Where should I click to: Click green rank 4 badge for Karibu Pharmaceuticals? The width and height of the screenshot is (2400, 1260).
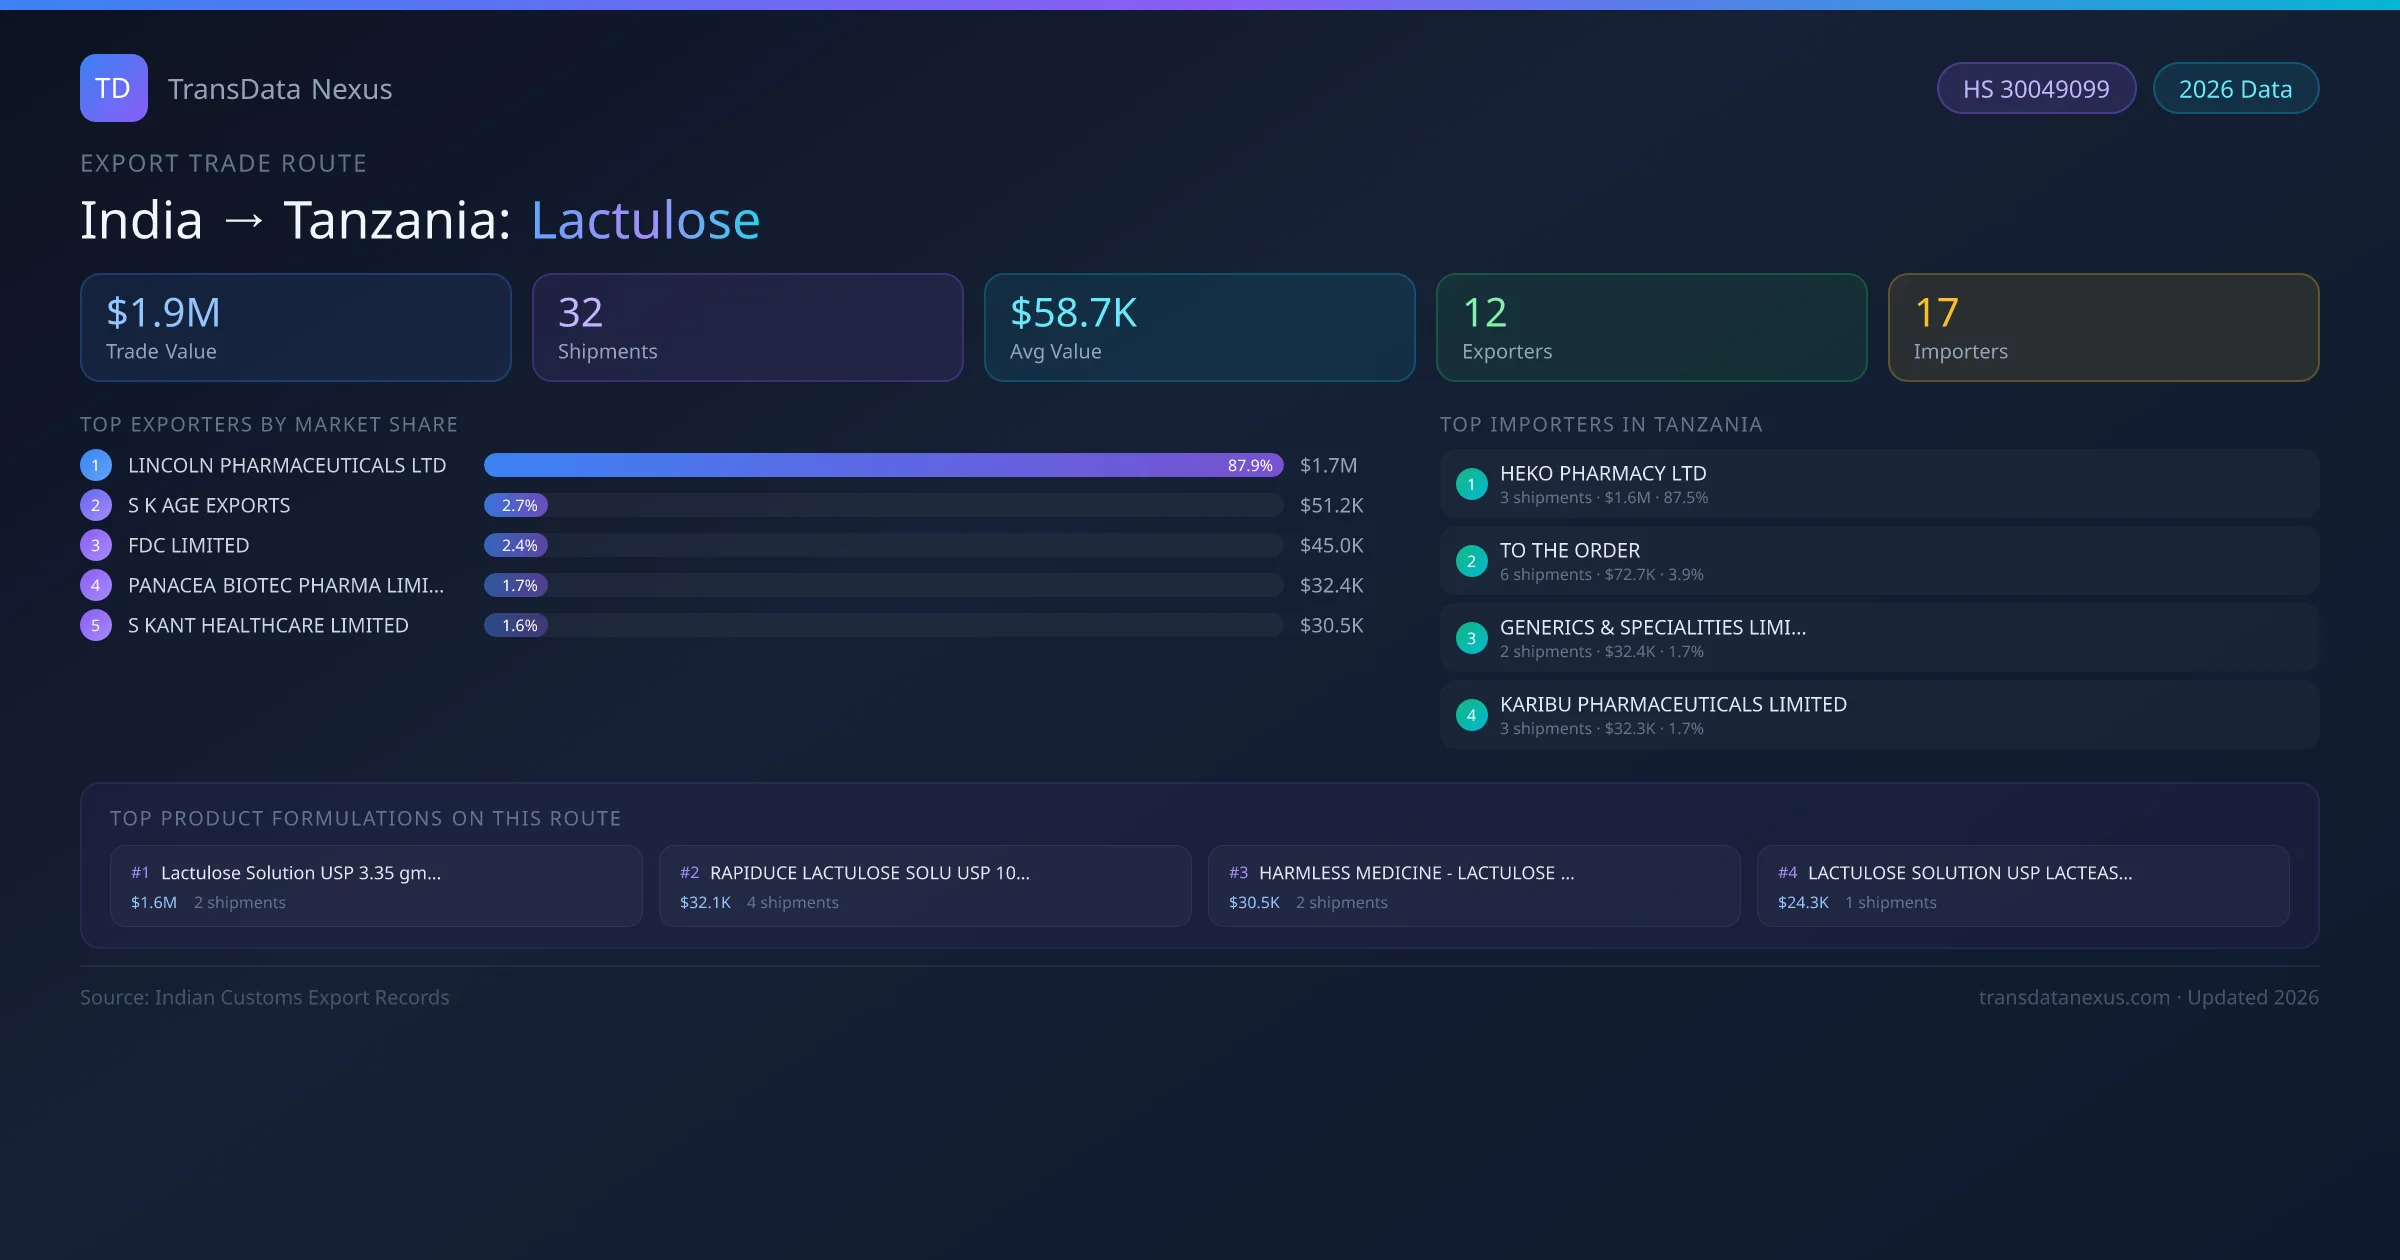click(1471, 715)
